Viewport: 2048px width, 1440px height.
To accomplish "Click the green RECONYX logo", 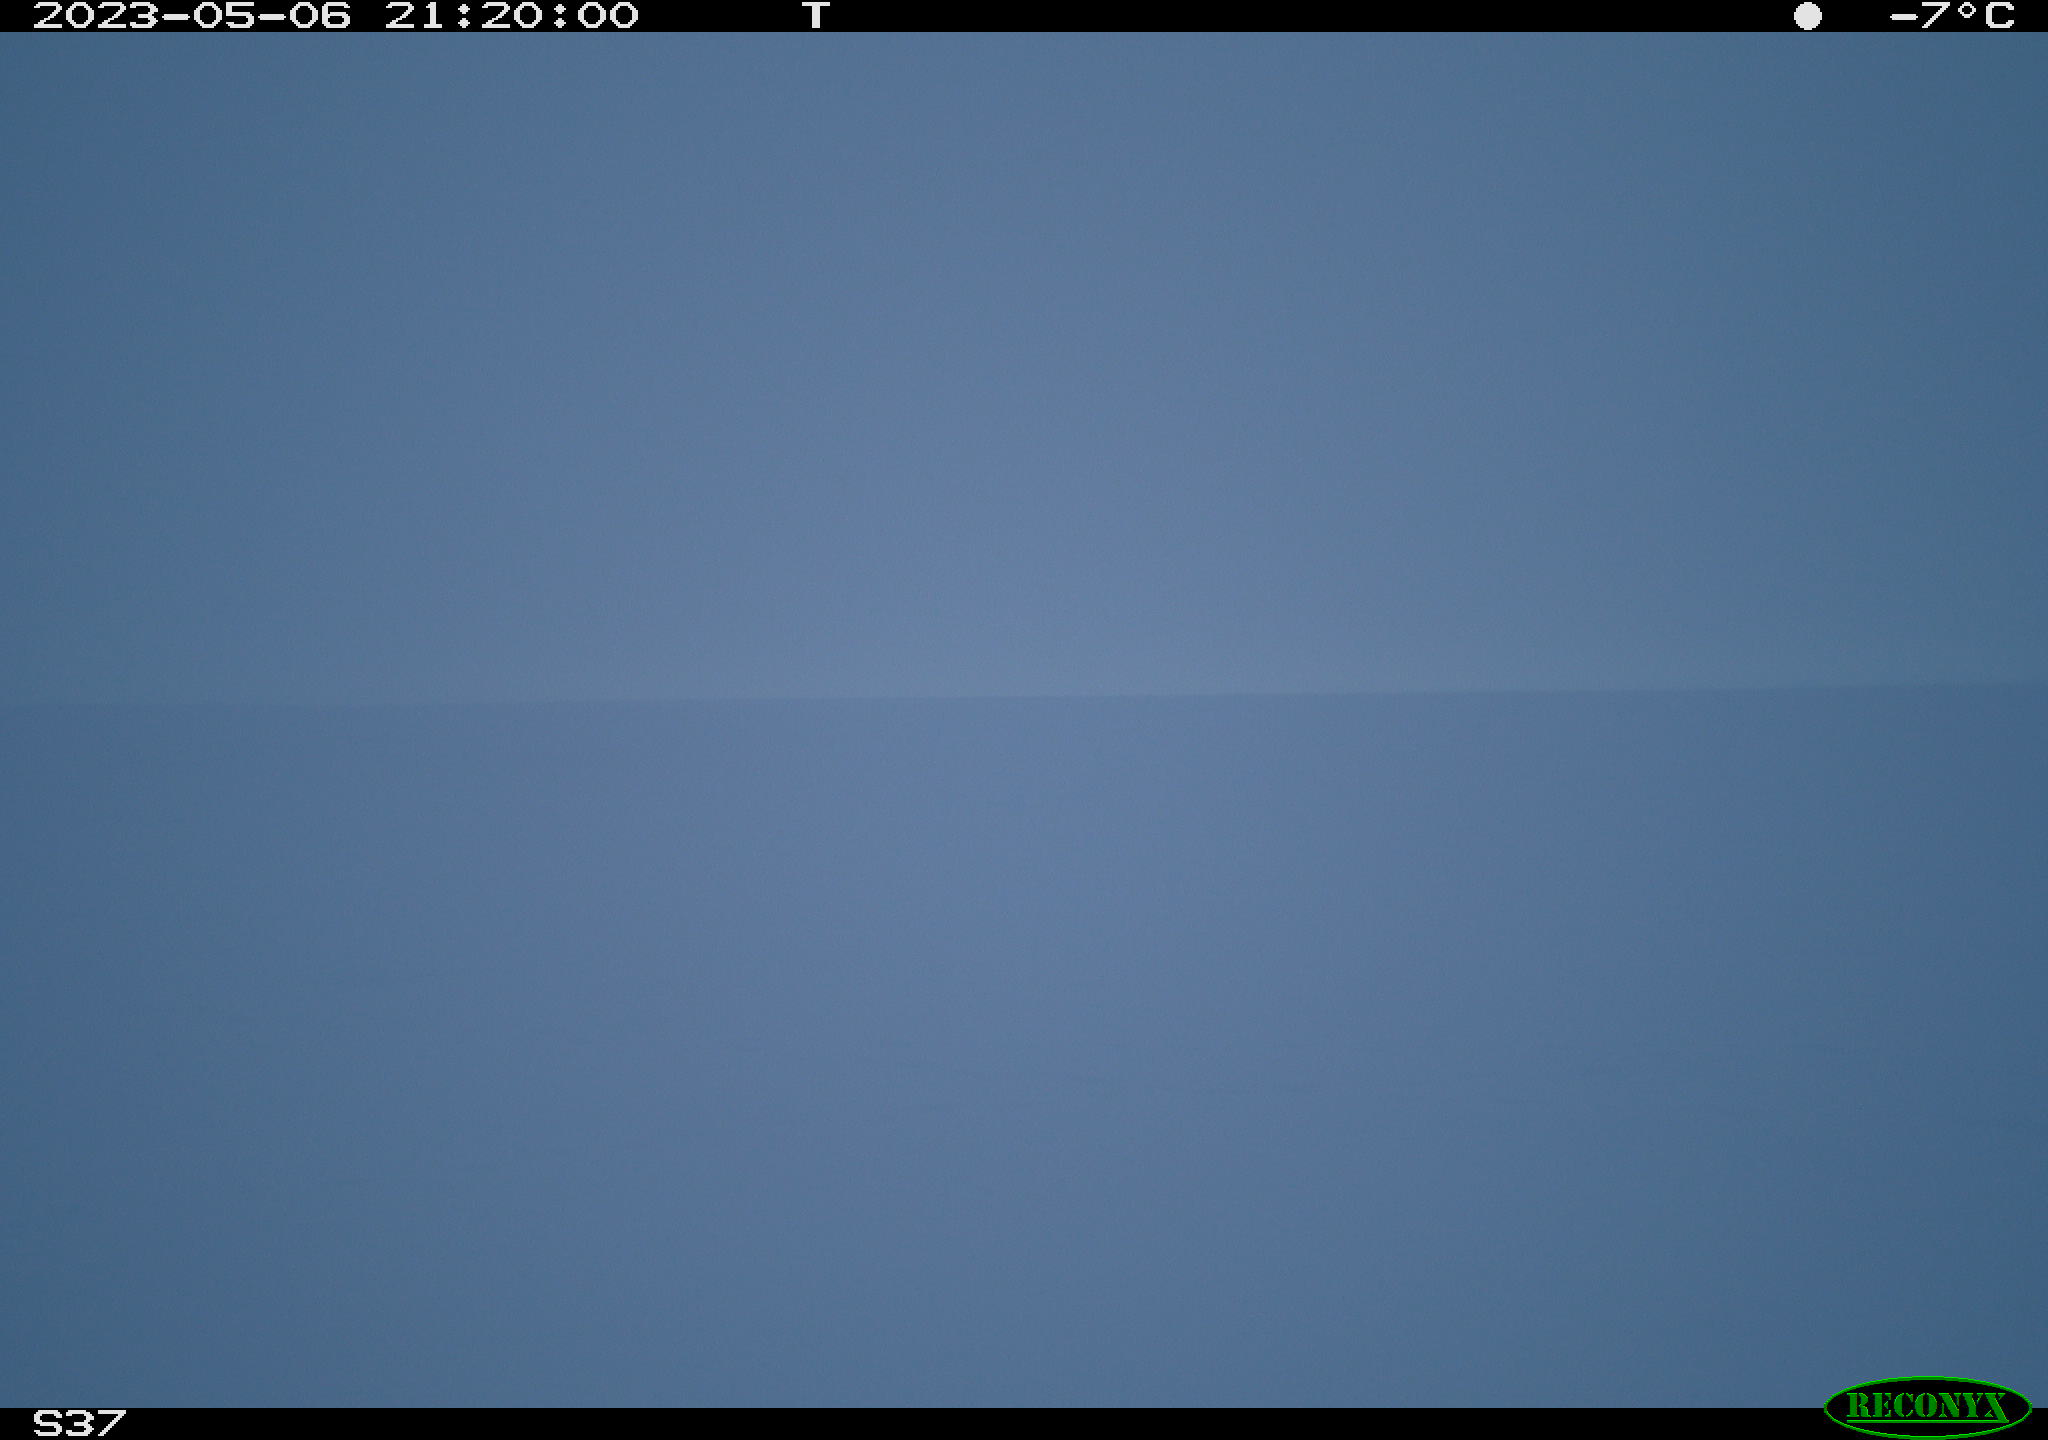I will coord(1927,1406).
